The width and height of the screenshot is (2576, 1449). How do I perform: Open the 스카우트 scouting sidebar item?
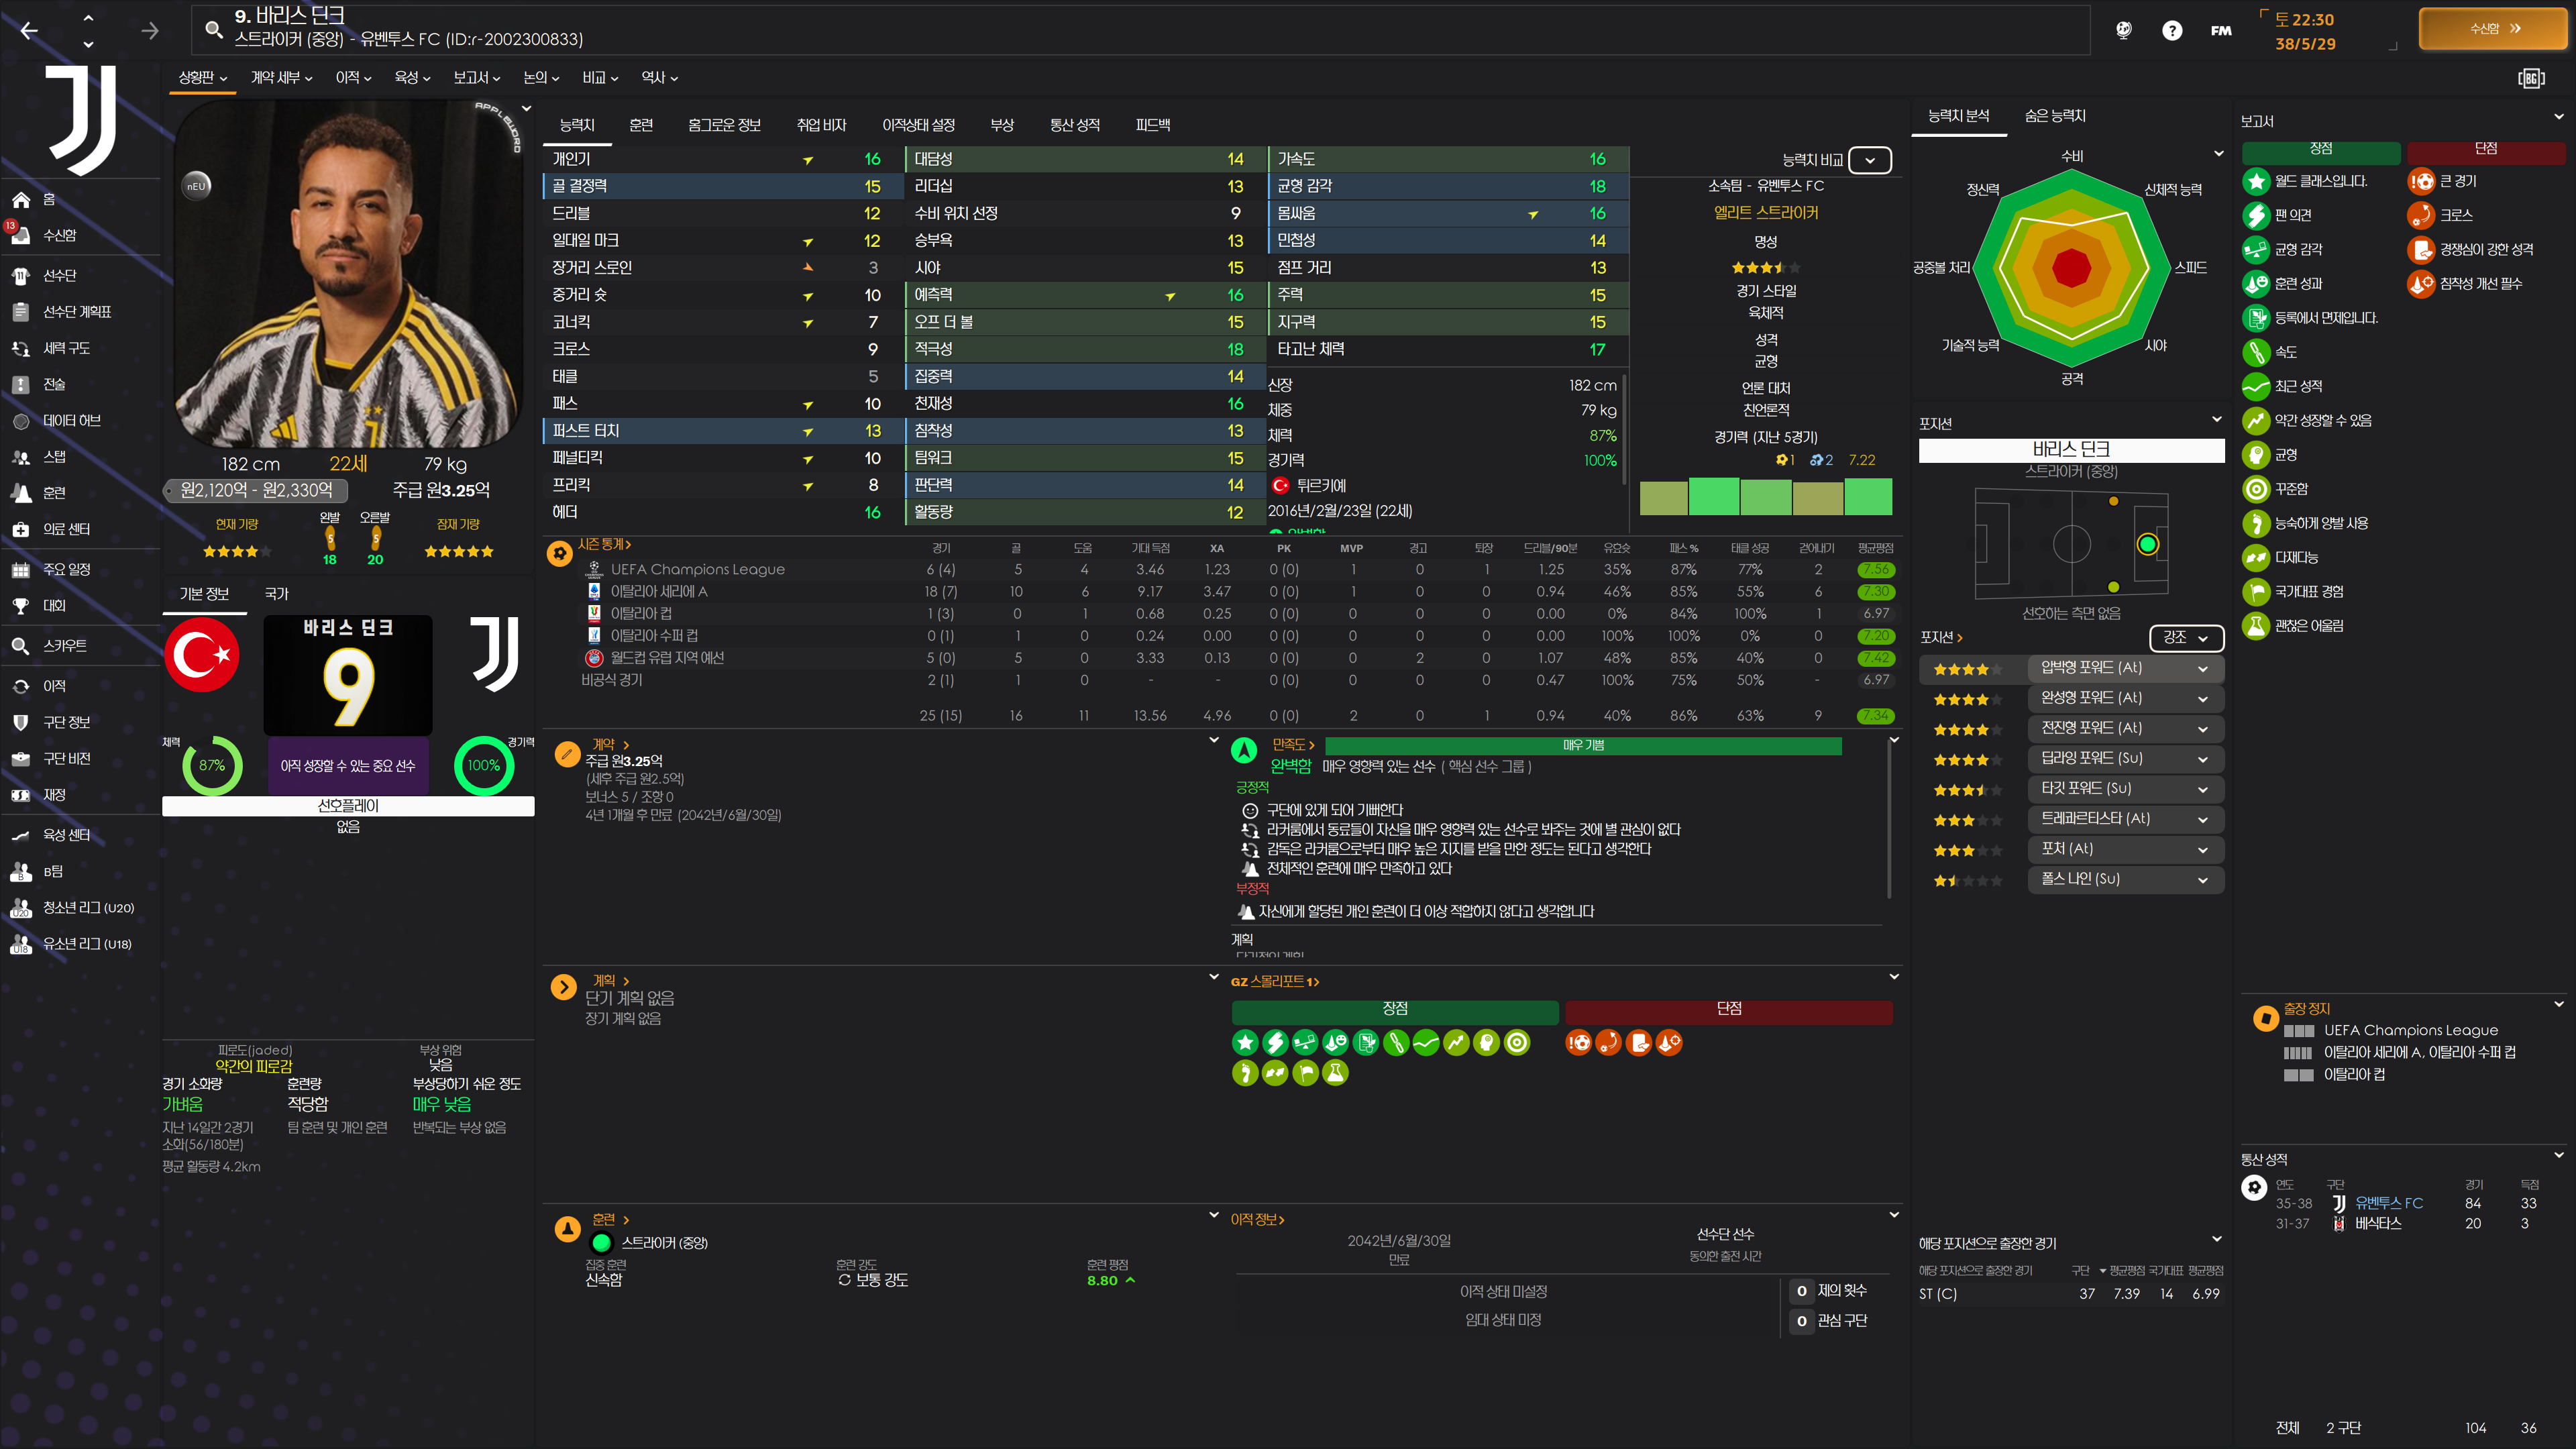pyautogui.click(x=64, y=646)
